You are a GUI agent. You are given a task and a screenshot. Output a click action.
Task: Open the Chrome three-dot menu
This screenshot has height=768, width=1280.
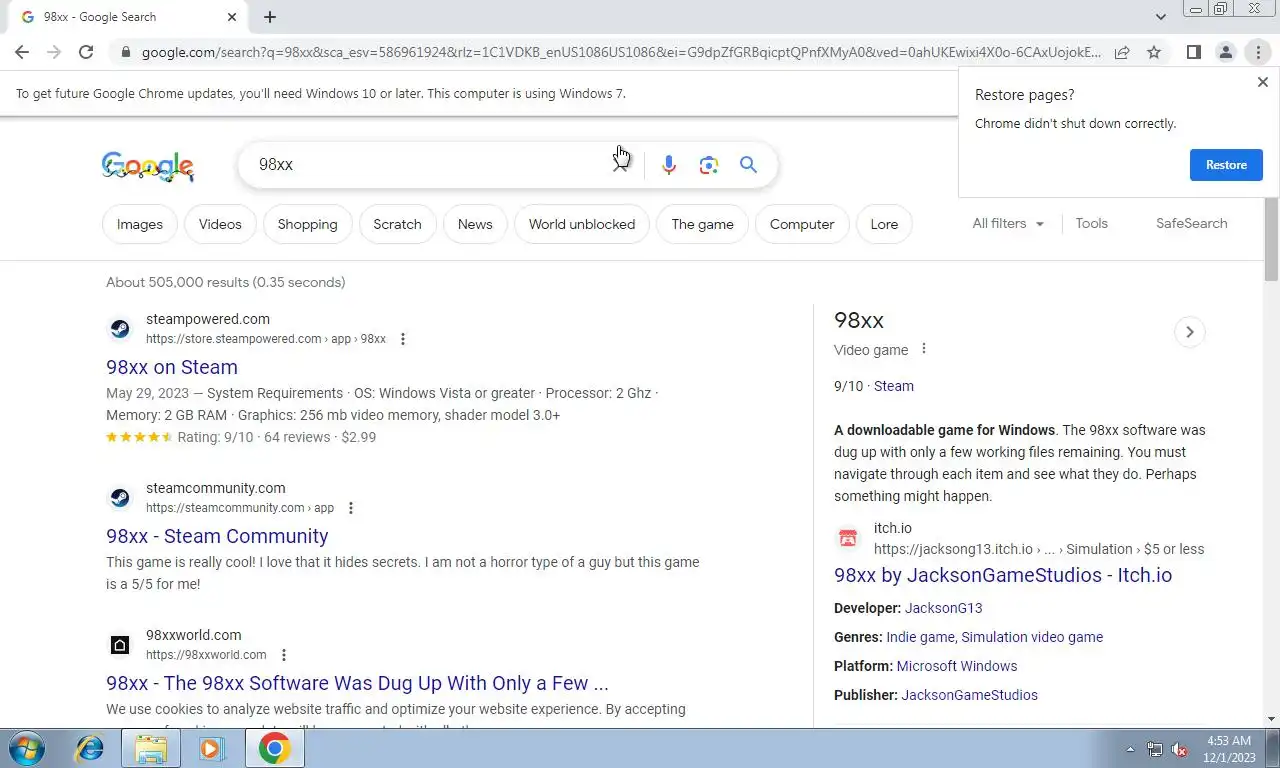(1258, 52)
